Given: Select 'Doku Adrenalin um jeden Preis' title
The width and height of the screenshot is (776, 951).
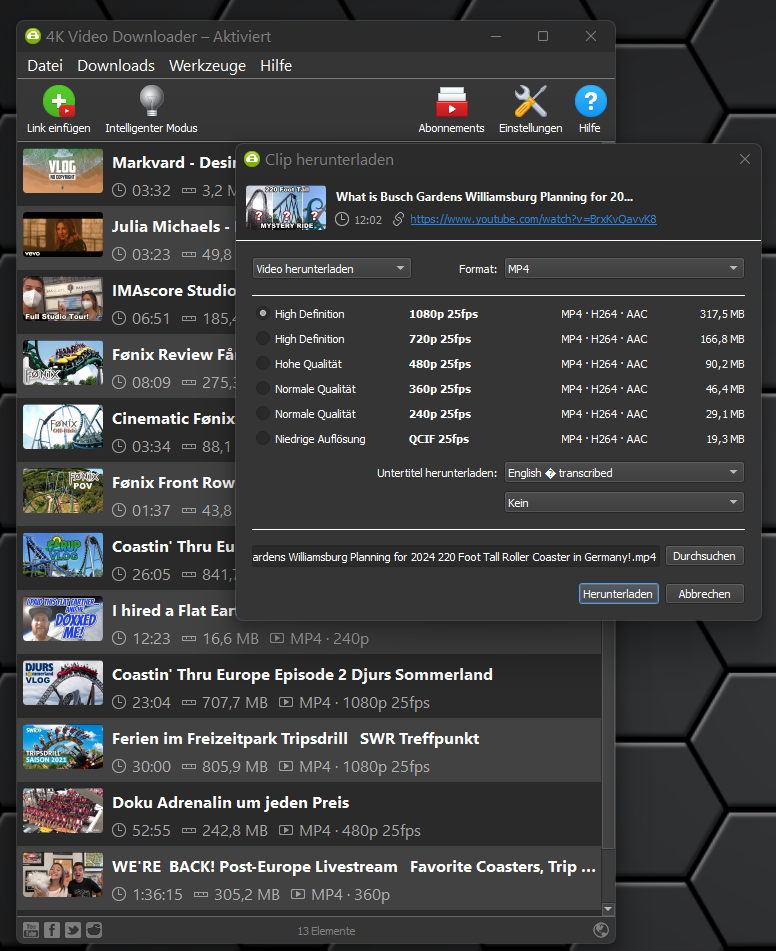Looking at the screenshot, I should coord(231,802).
